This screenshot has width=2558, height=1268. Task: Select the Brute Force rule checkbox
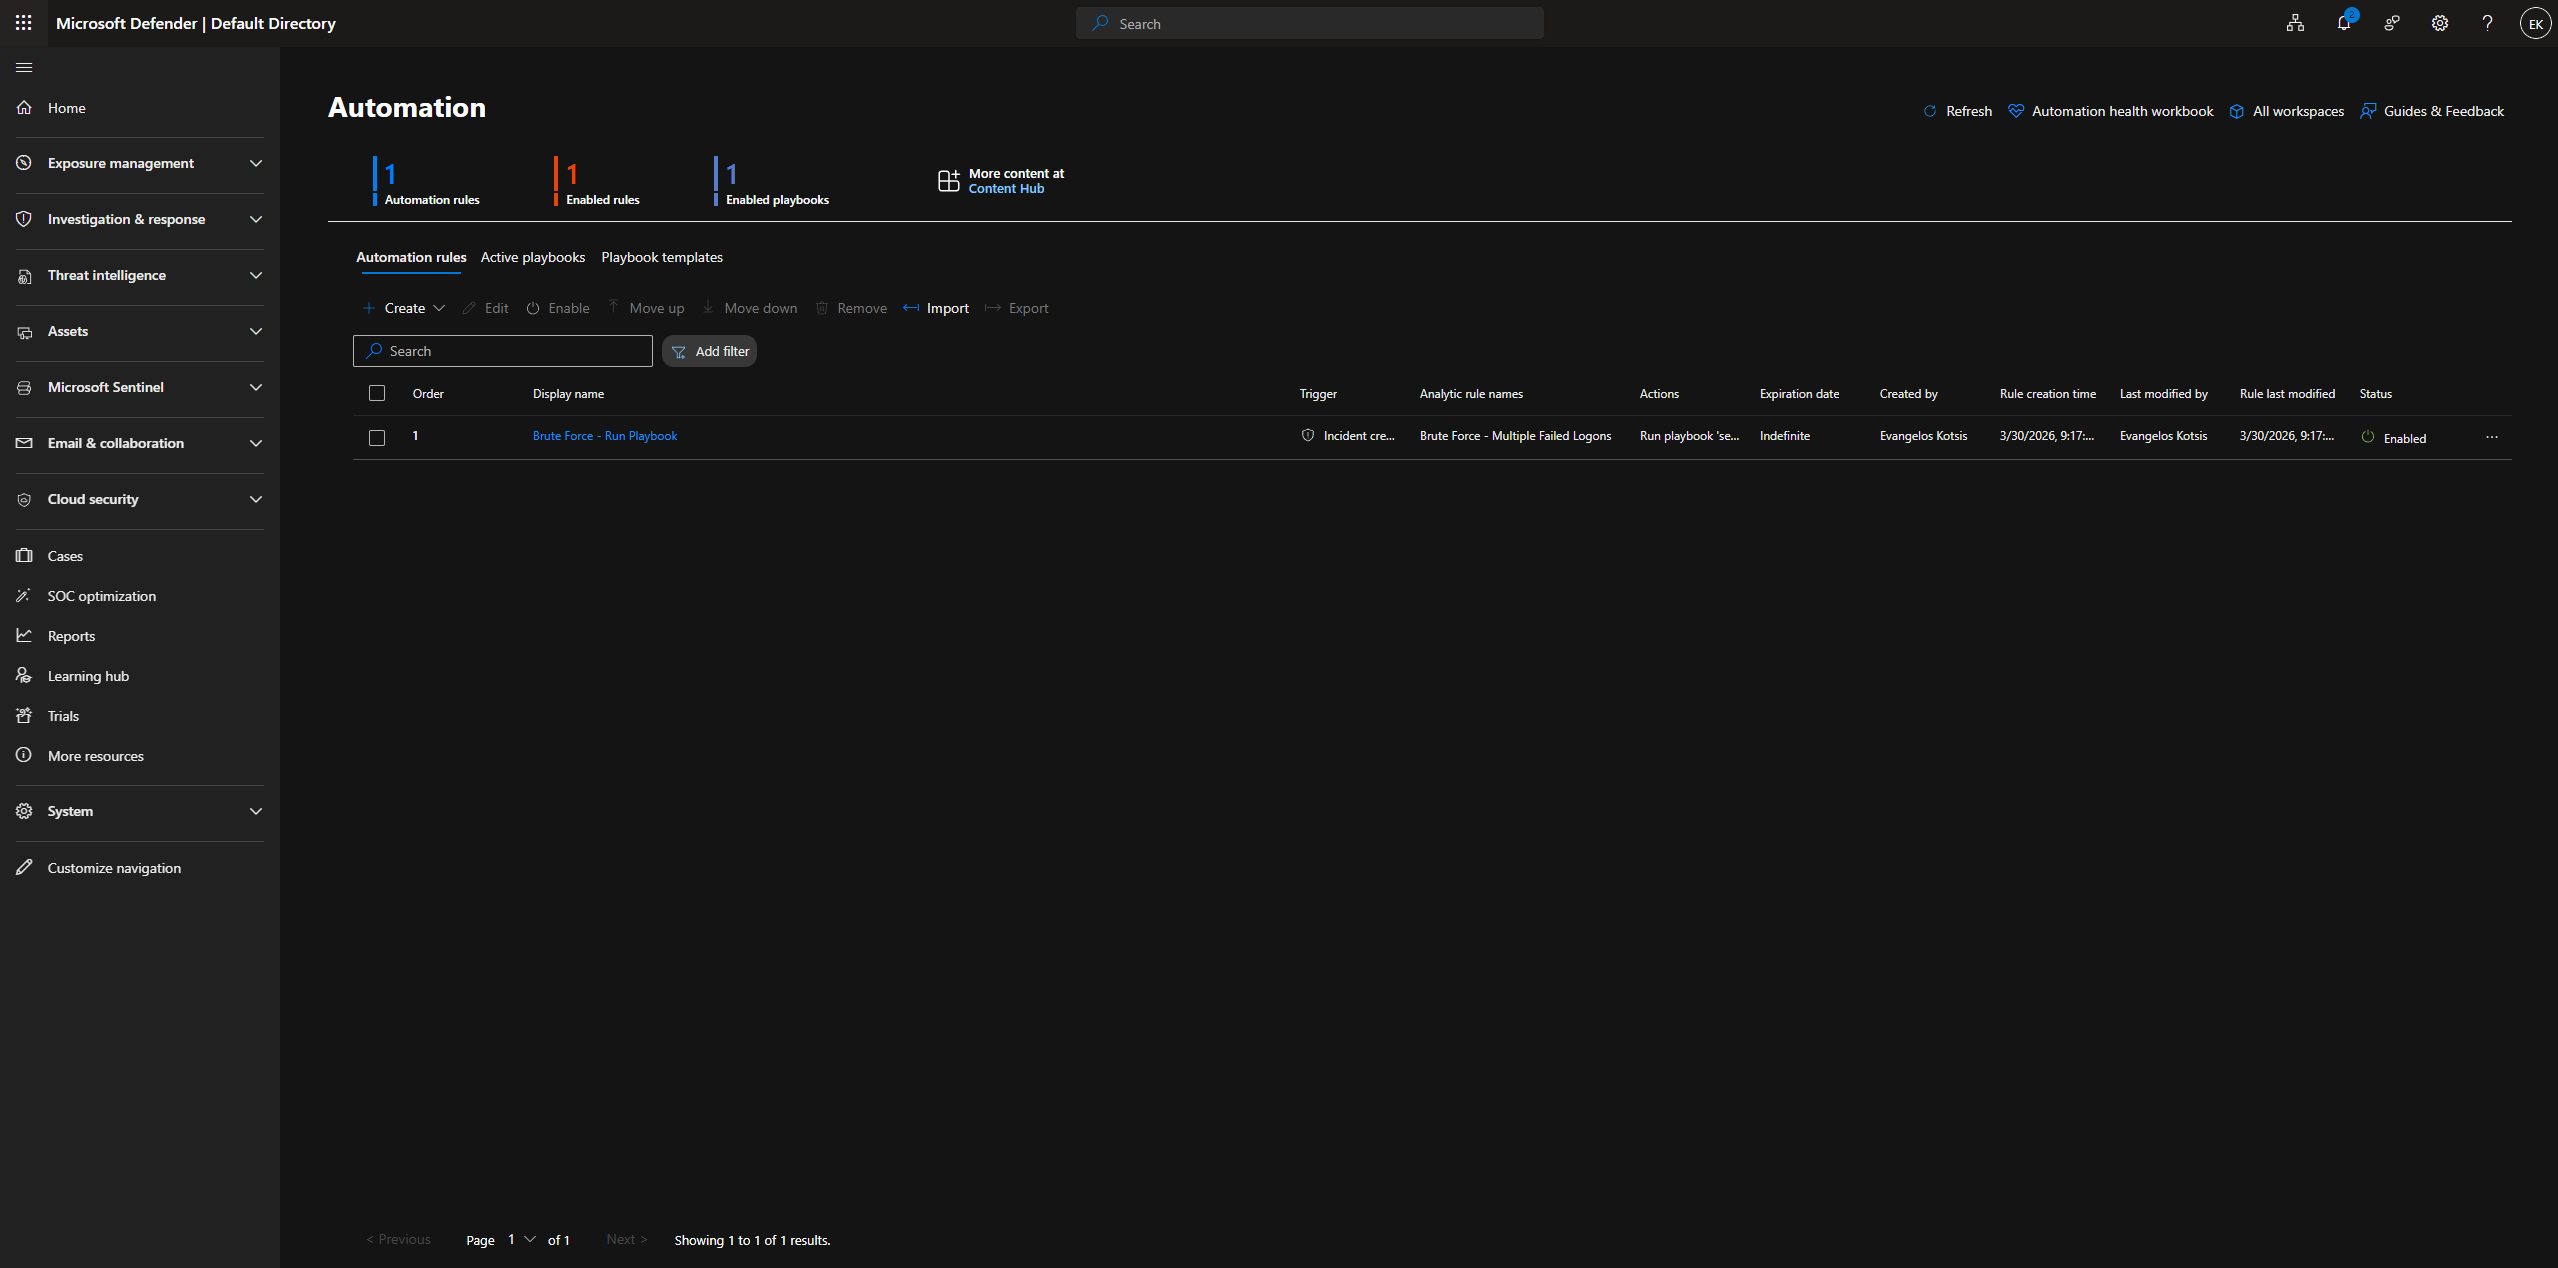377,438
